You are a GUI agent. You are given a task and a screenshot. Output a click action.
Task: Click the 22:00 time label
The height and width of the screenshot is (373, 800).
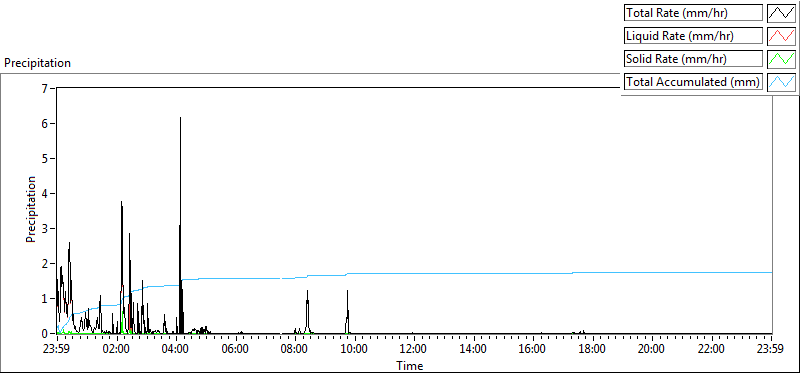point(712,350)
